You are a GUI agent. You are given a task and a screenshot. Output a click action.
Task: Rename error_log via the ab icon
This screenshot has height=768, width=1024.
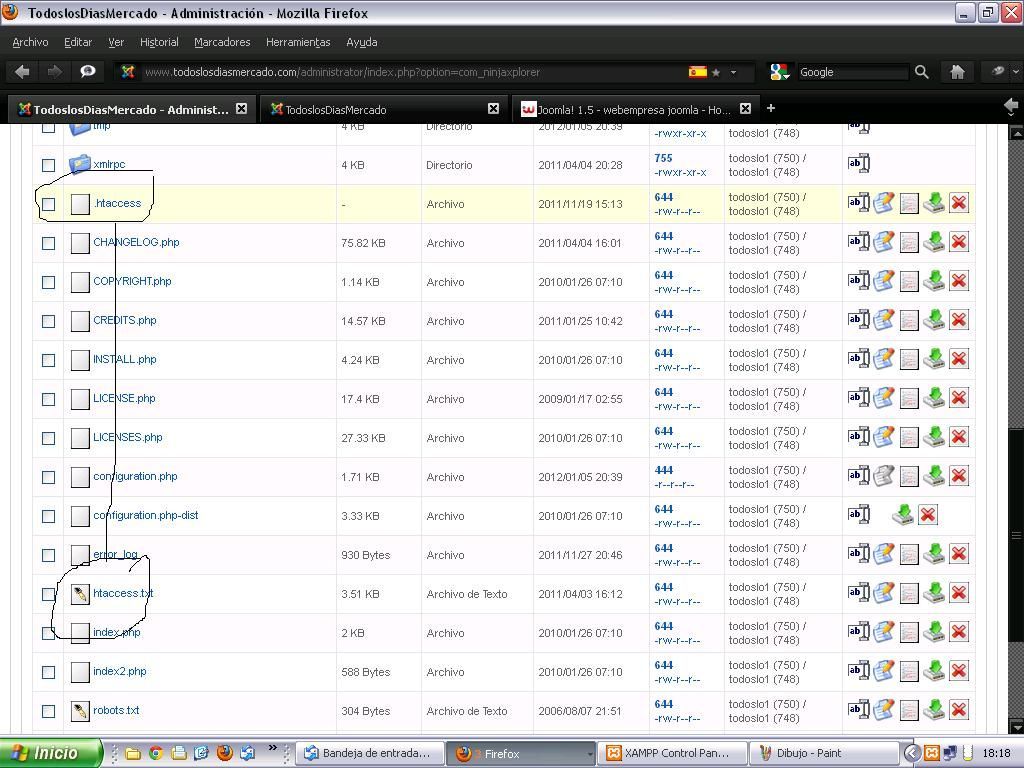click(x=858, y=554)
